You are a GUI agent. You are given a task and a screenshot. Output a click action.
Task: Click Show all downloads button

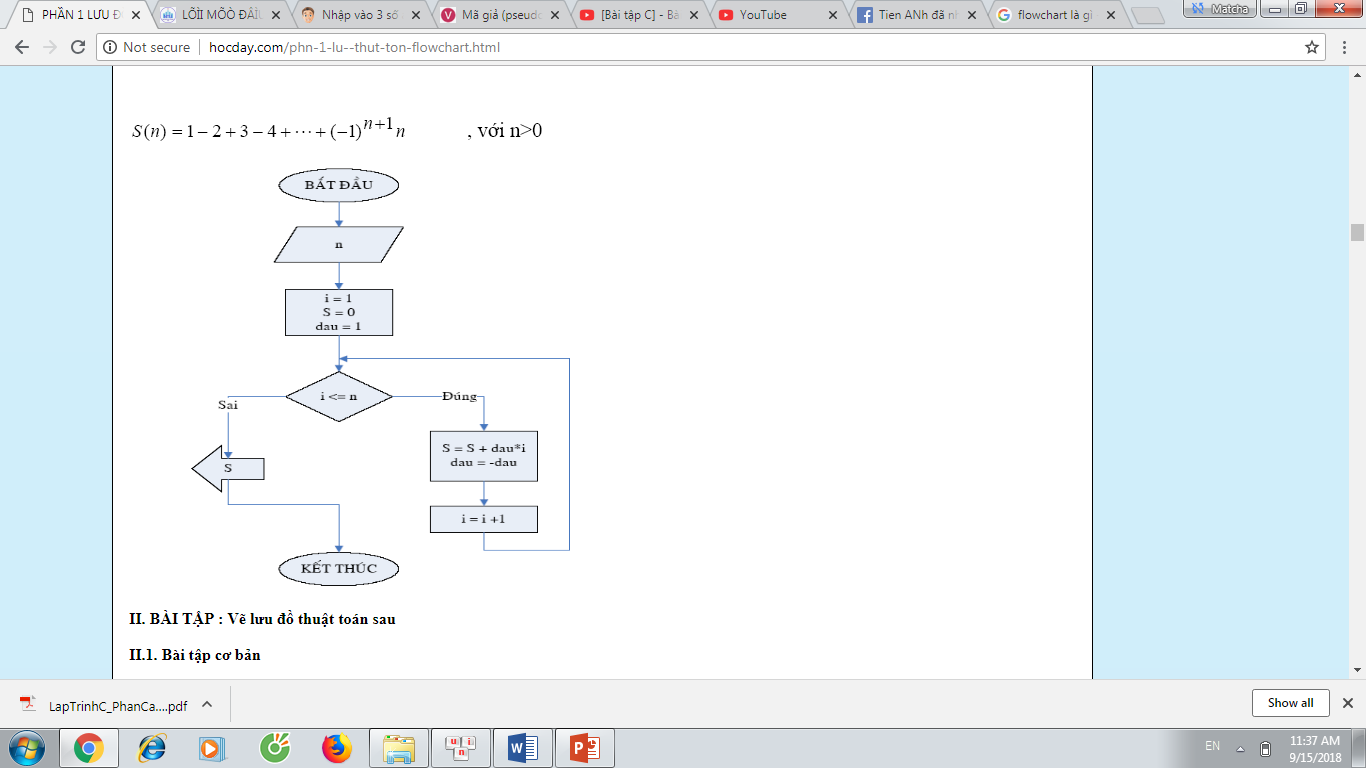coord(1290,703)
